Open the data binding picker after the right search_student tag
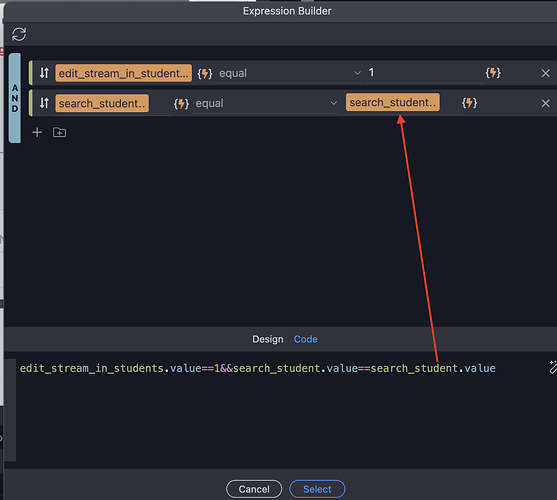Screen dimensions: 557x500 (469, 103)
